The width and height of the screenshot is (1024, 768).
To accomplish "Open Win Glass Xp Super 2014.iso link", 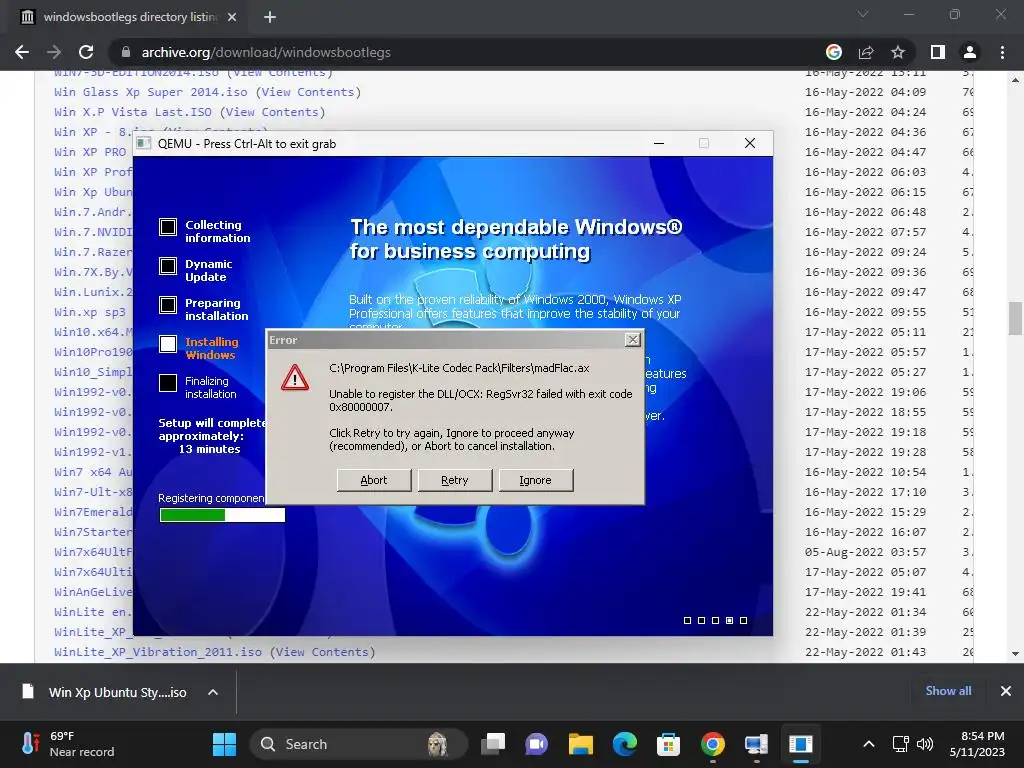I will tap(151, 92).
